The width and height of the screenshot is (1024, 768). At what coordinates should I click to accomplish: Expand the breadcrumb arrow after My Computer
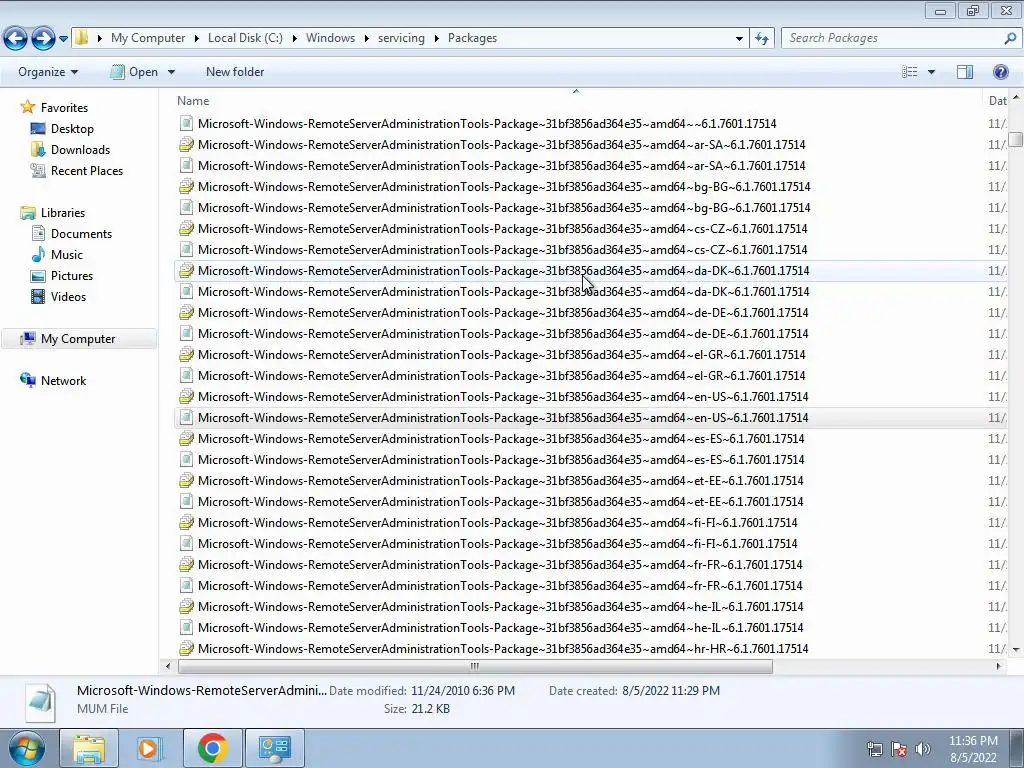point(197,38)
